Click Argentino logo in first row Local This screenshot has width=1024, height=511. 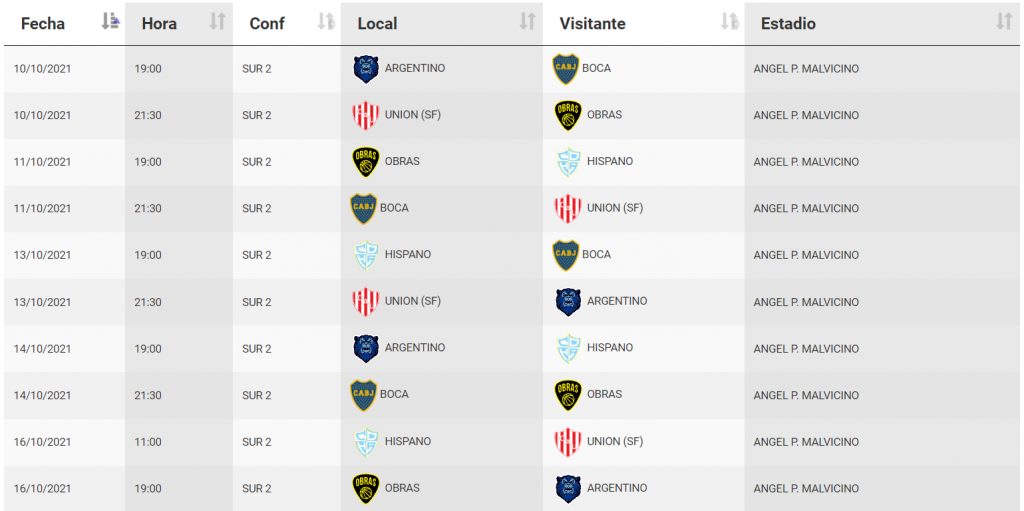(x=366, y=69)
